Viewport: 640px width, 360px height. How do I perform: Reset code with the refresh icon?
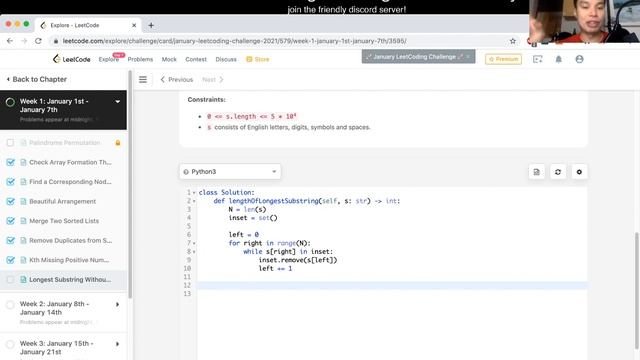(558, 172)
